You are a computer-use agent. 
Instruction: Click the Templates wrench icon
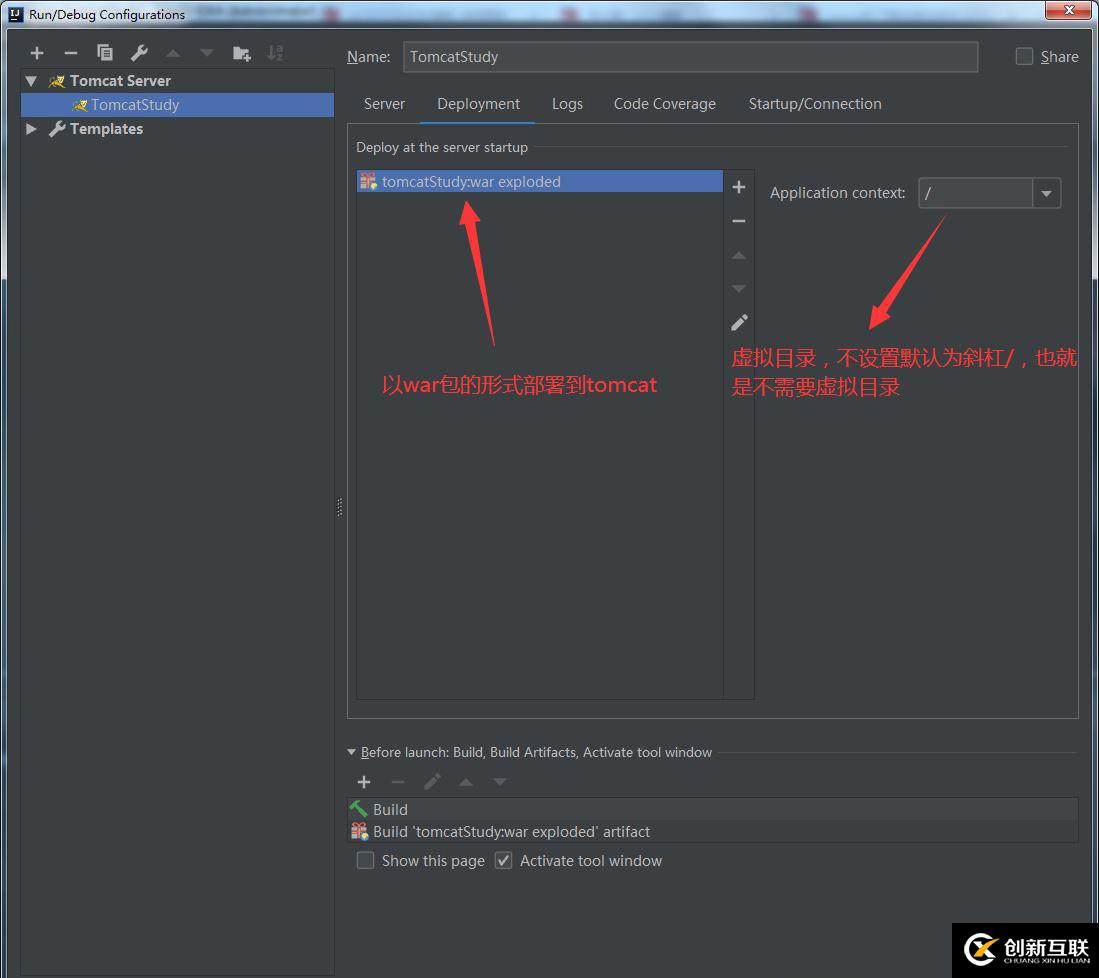coord(57,128)
